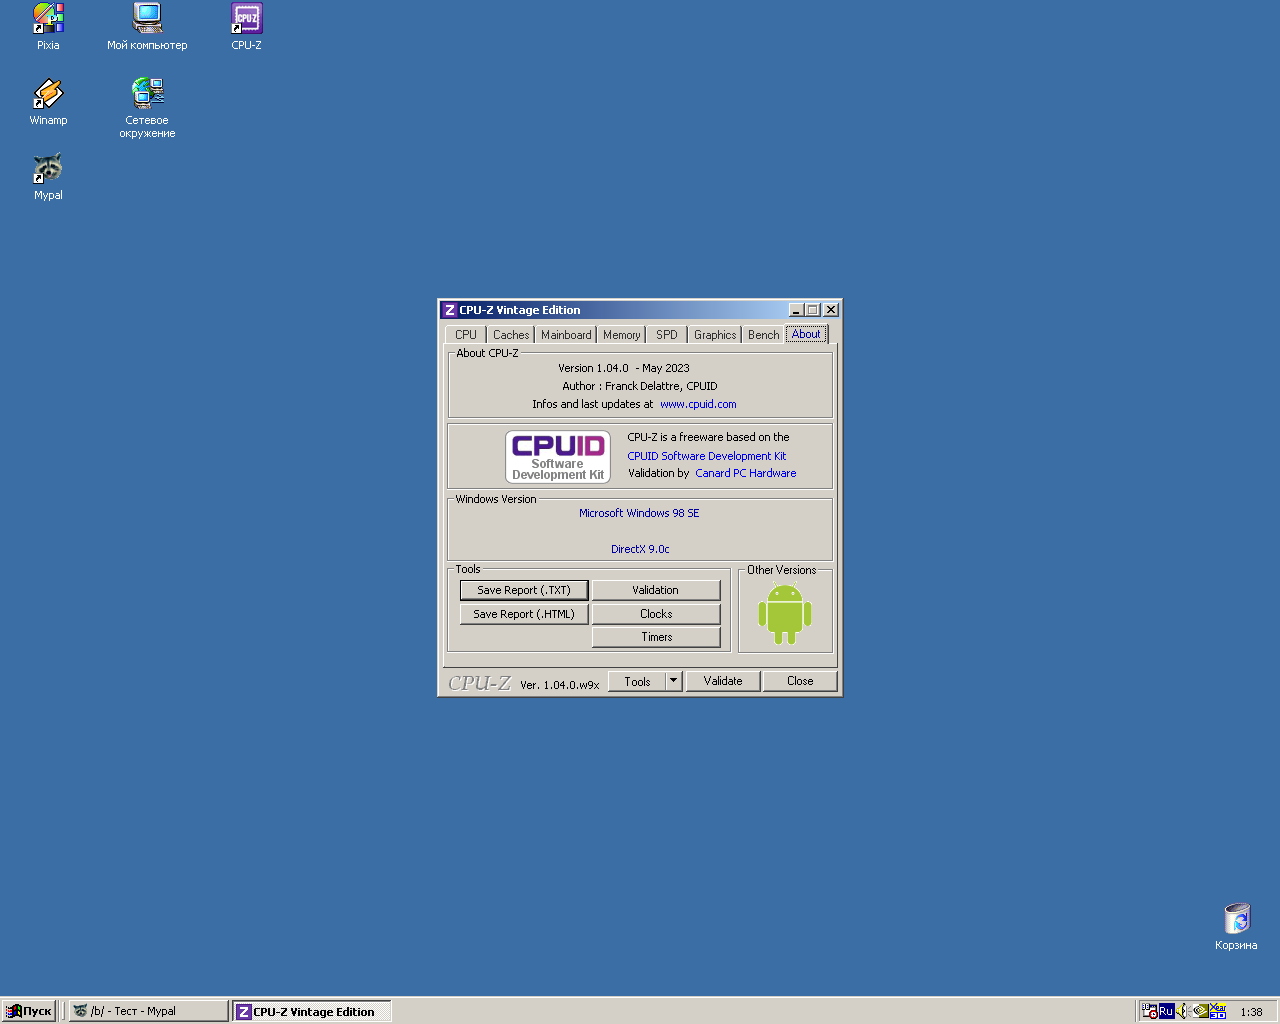Show the SPD tab
The height and width of the screenshot is (1024, 1280).
(667, 335)
